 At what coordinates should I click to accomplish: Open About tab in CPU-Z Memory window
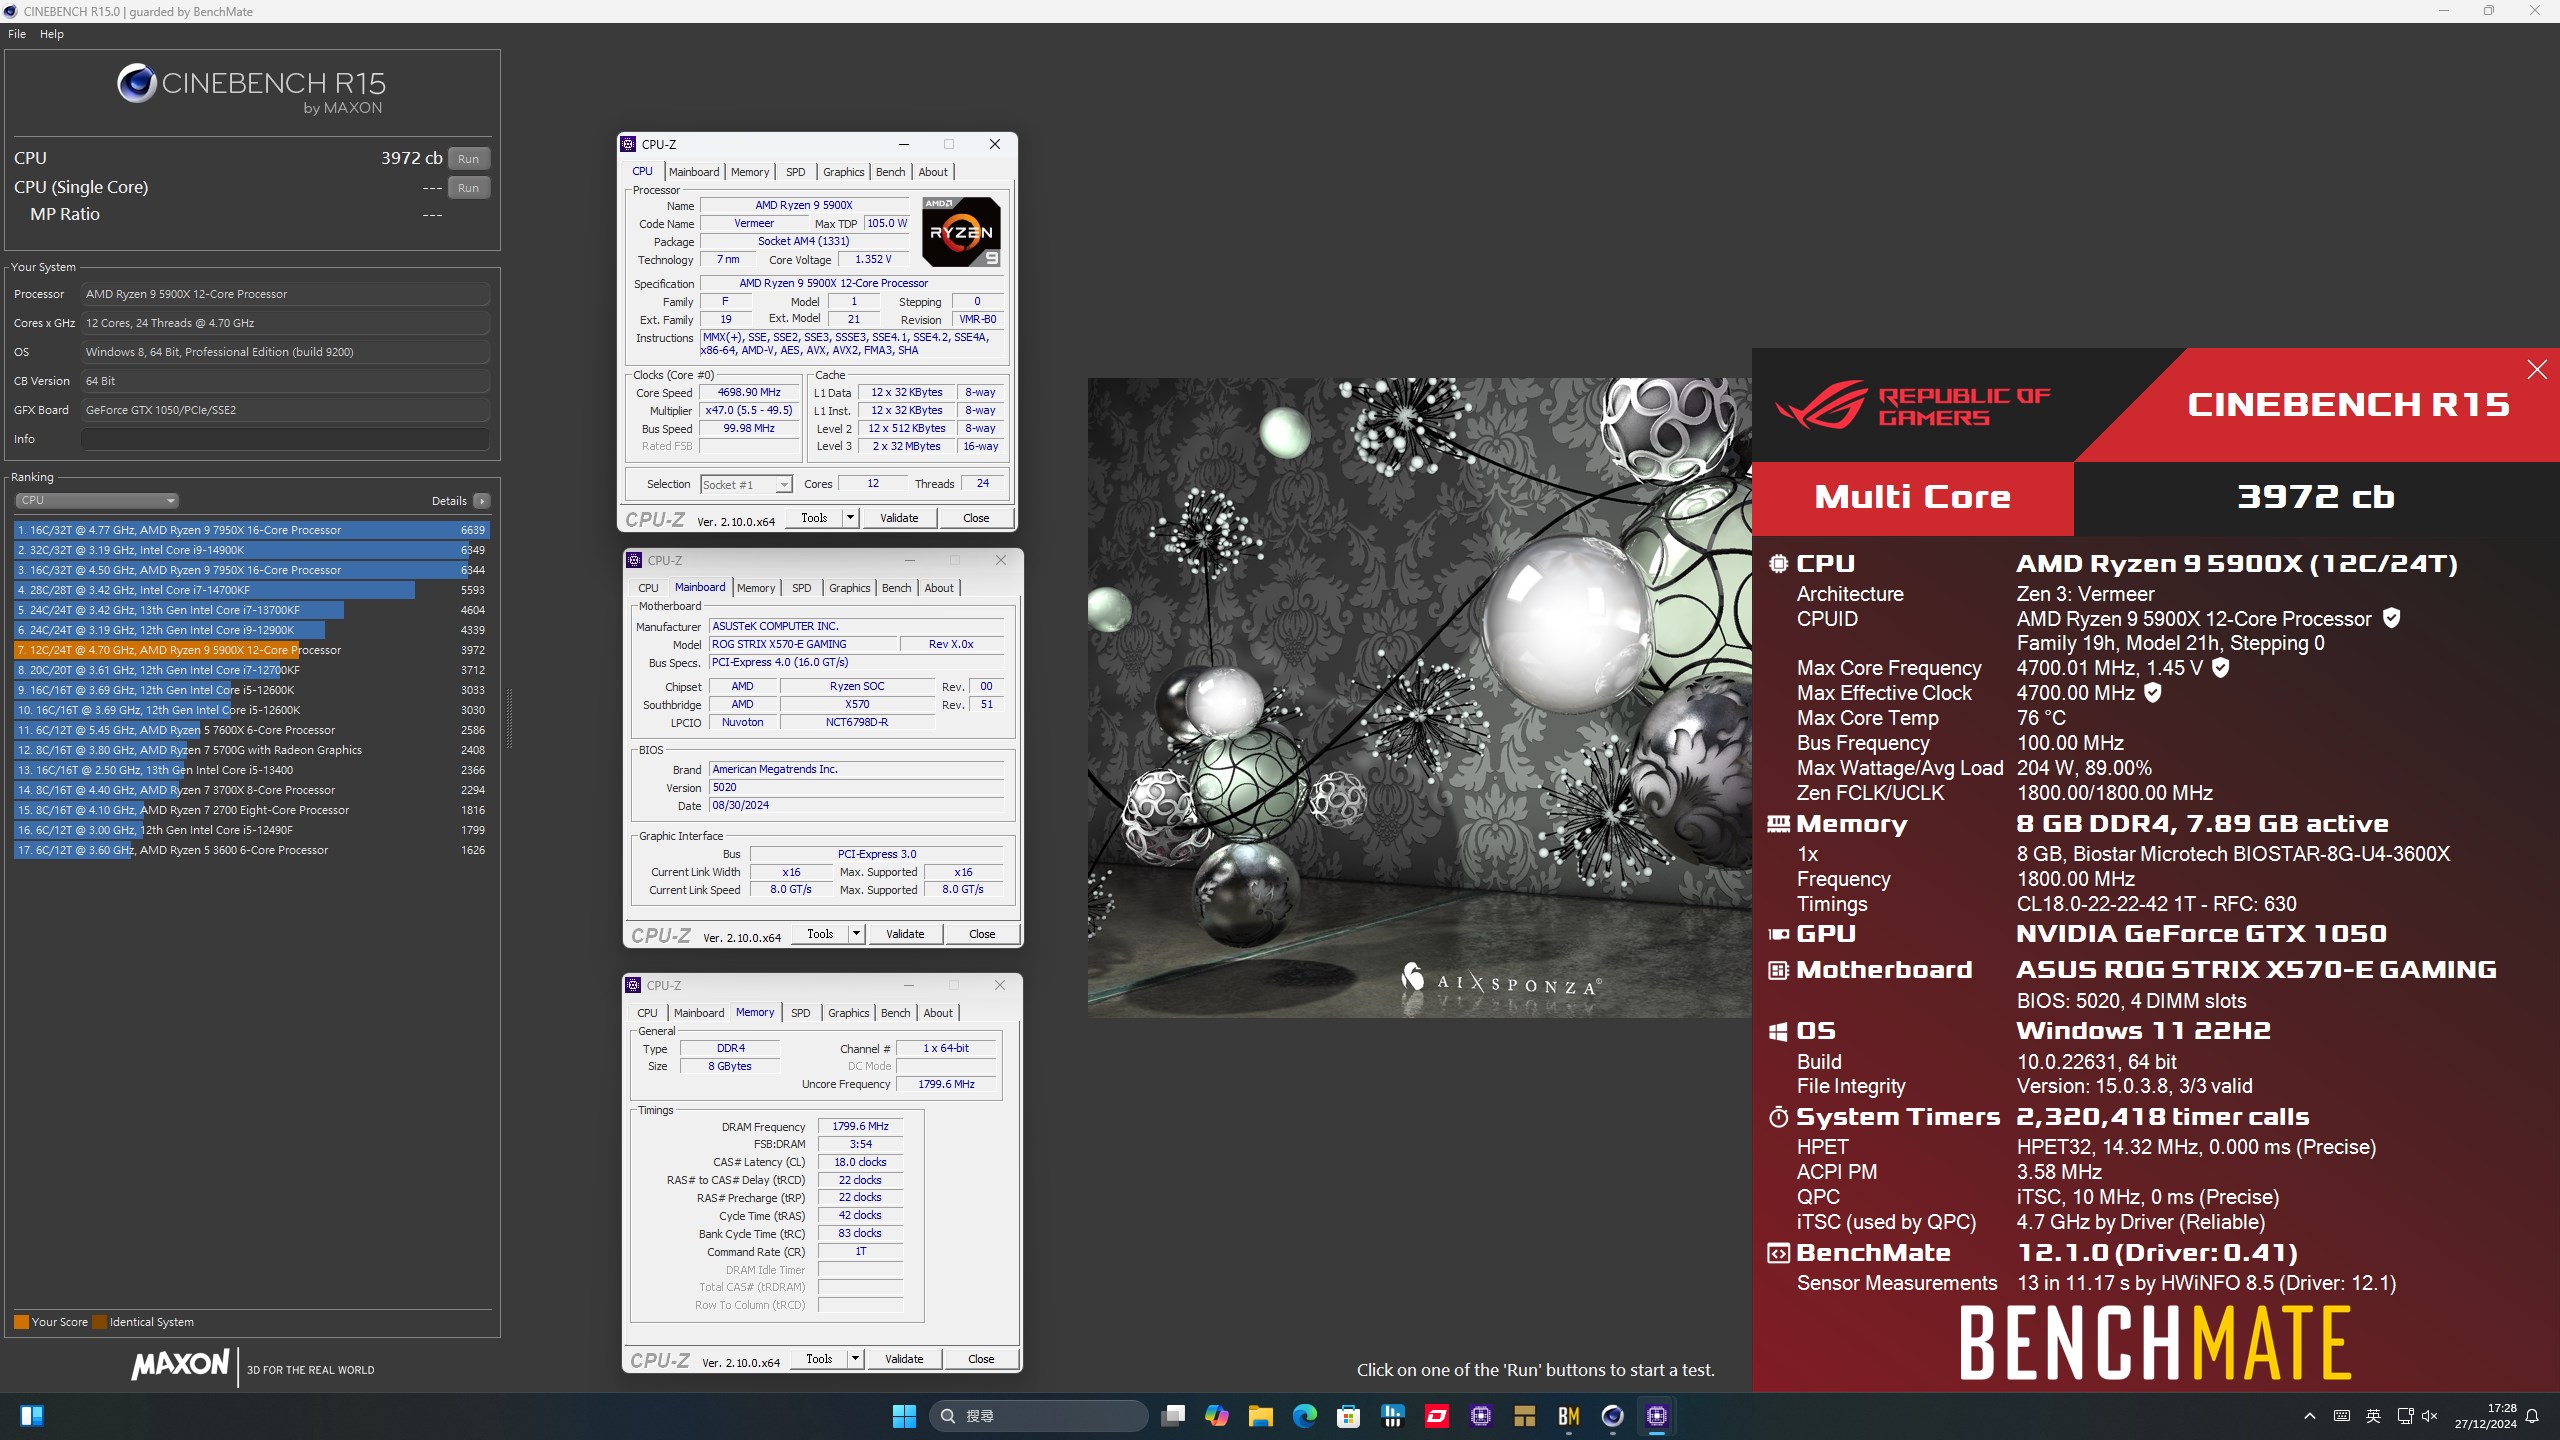(937, 1013)
